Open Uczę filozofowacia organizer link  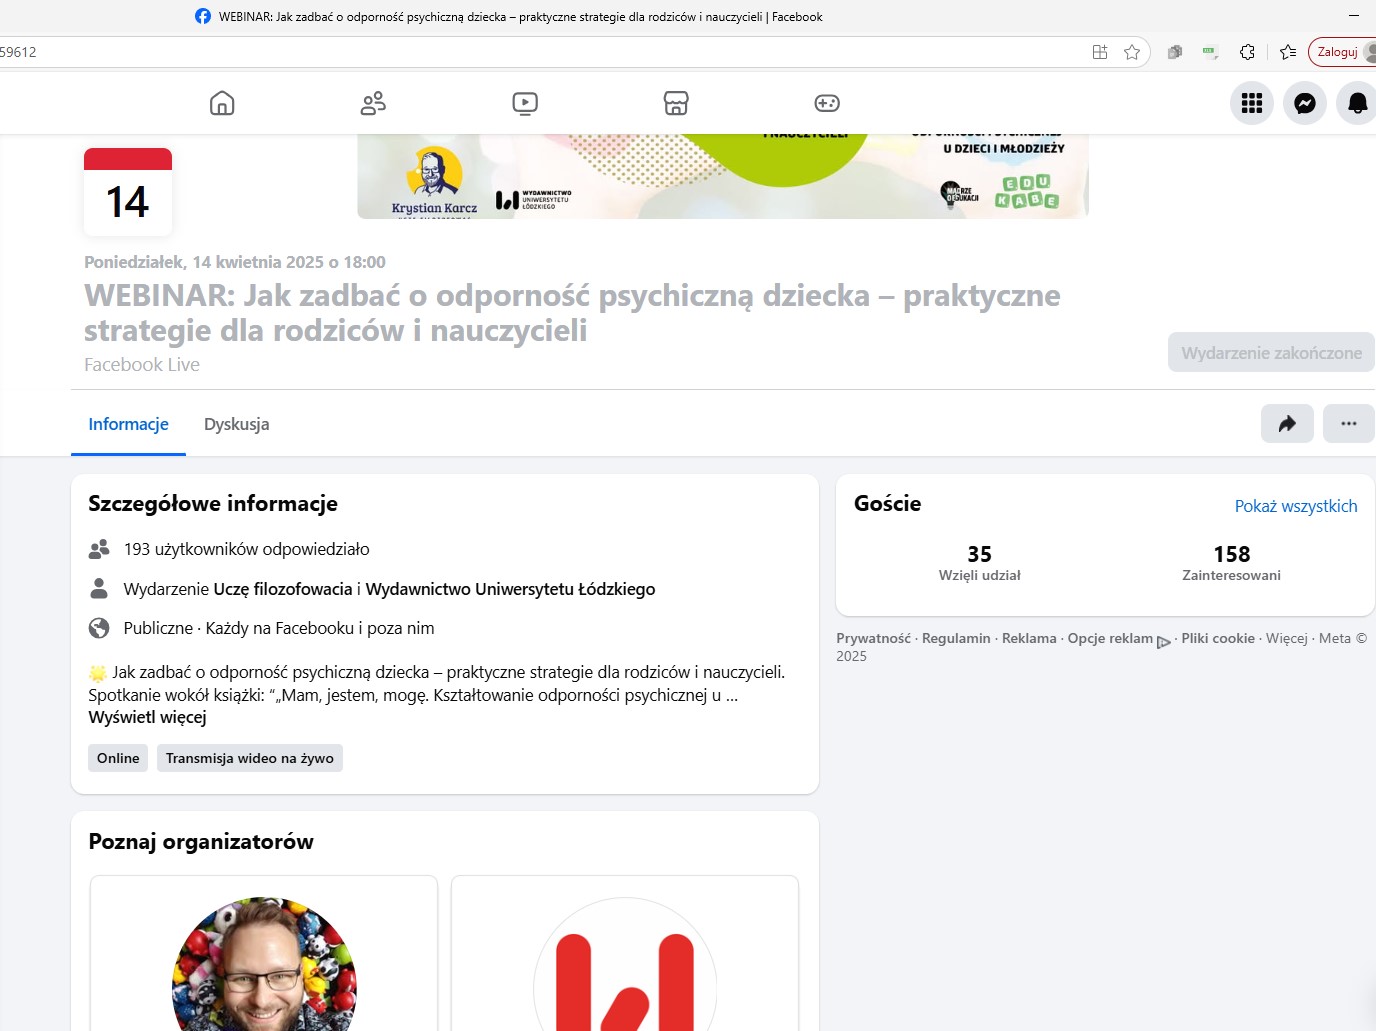(283, 589)
